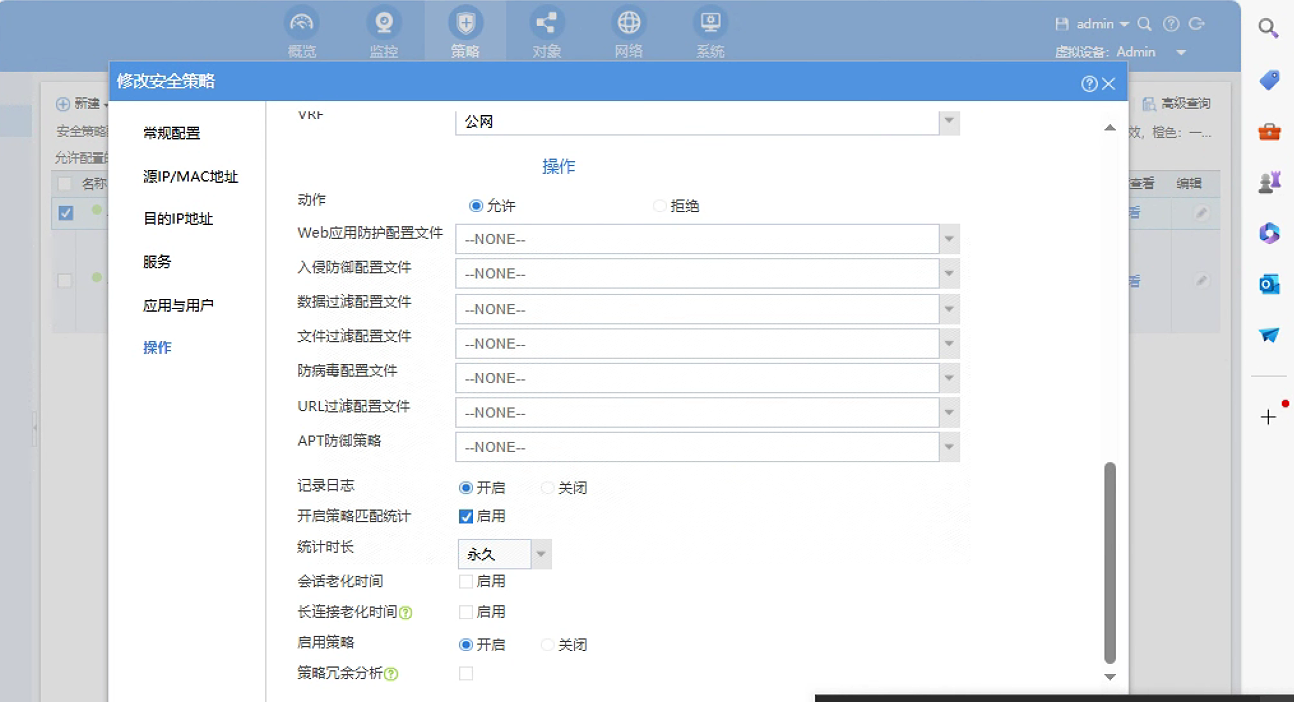Expand the admin user dropdown

pos(1125,24)
